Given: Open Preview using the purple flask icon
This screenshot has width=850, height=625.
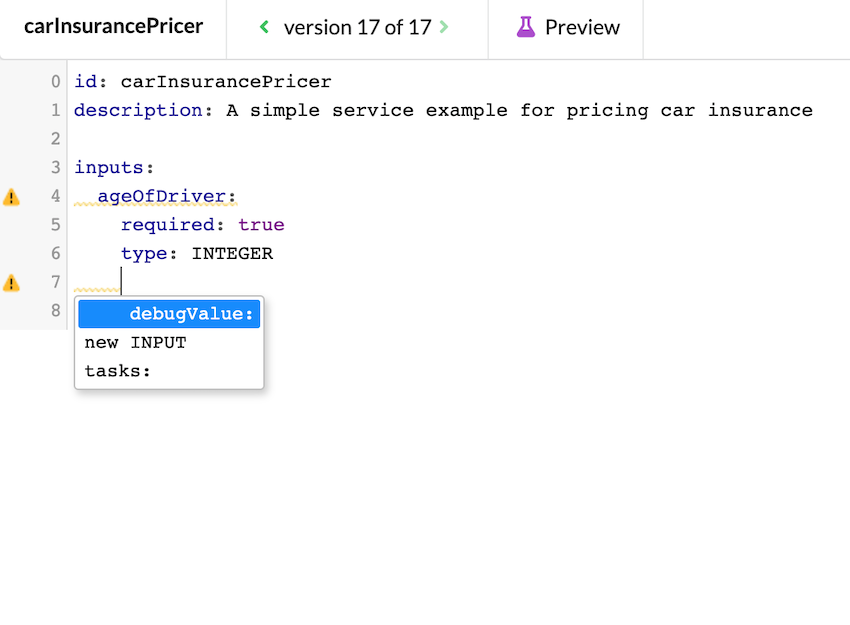Looking at the screenshot, I should pos(525,27).
